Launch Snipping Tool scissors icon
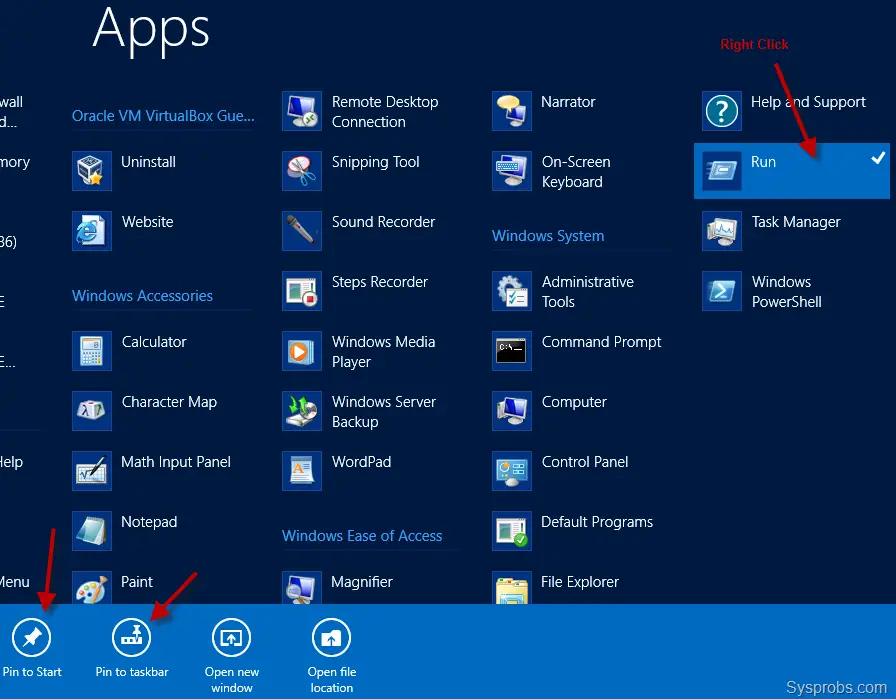This screenshot has width=896, height=699. [302, 171]
